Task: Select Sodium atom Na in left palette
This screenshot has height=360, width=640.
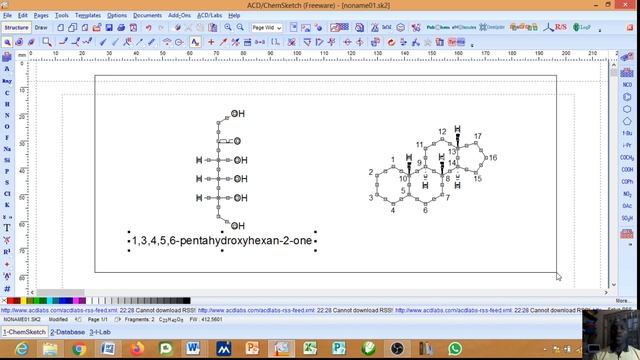Action: click(7, 149)
